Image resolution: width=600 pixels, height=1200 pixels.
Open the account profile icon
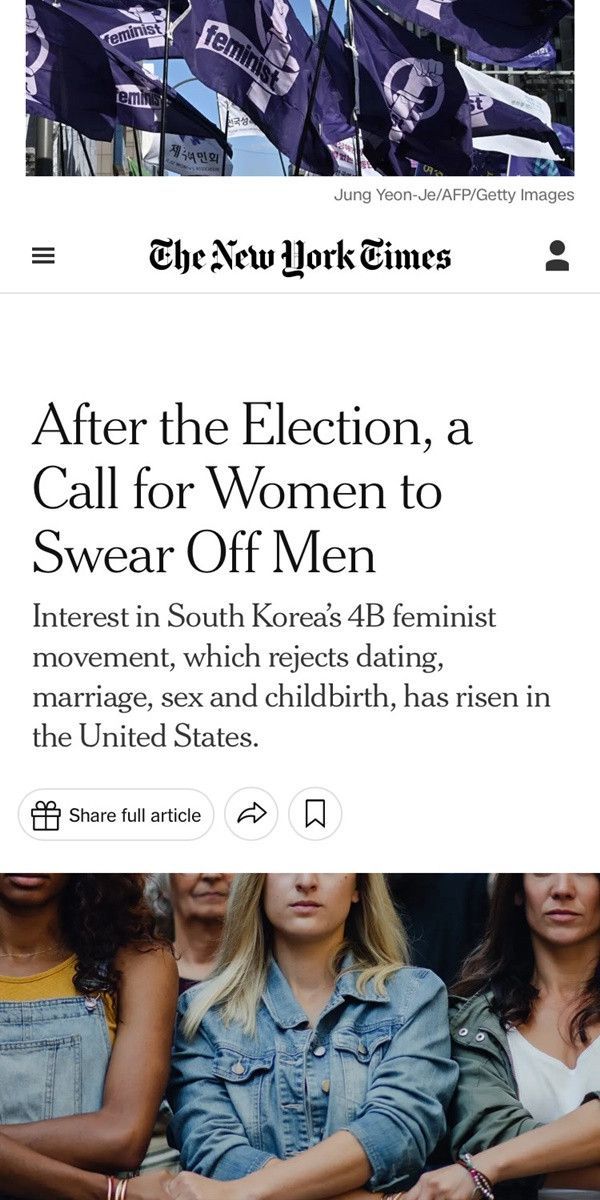coord(557,256)
